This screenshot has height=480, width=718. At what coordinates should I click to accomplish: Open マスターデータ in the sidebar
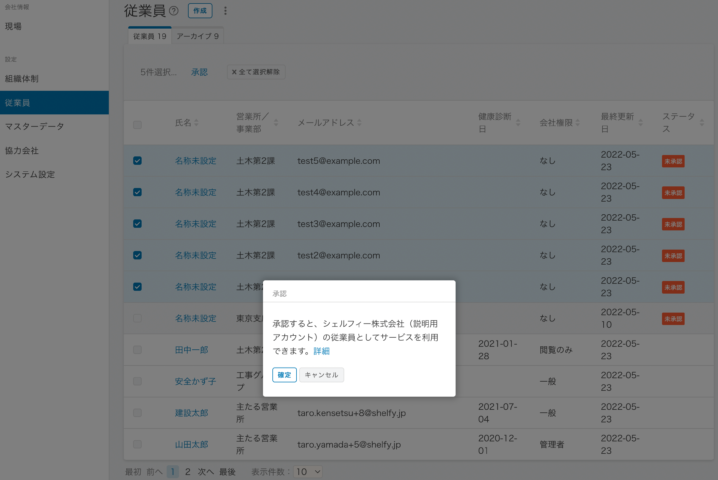coord(33,126)
